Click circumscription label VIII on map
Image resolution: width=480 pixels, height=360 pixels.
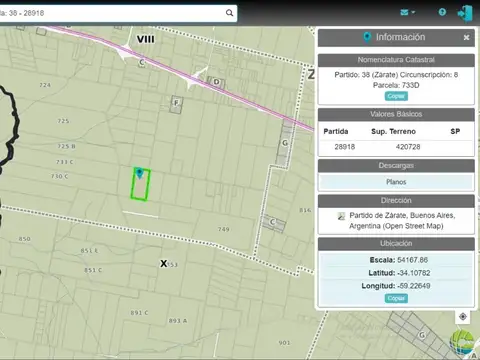(x=146, y=39)
